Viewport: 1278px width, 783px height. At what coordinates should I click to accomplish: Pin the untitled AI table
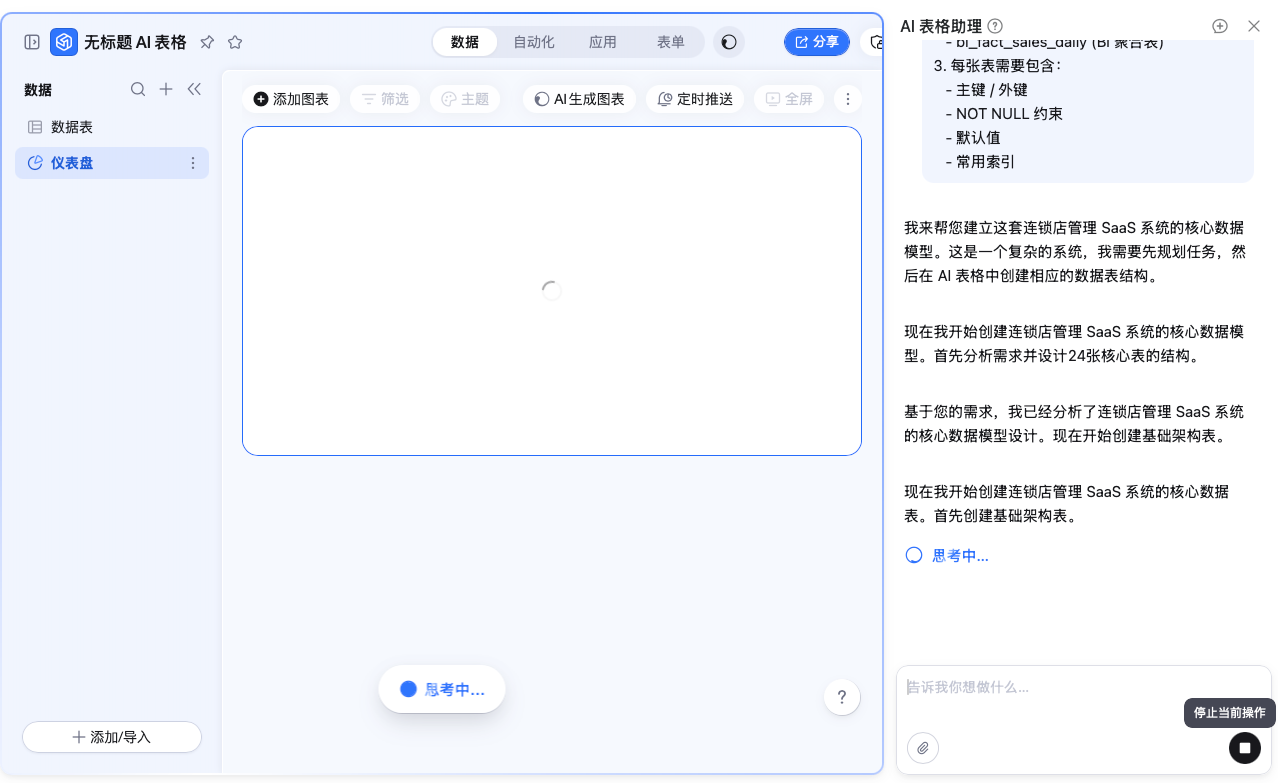pyautogui.click(x=207, y=42)
